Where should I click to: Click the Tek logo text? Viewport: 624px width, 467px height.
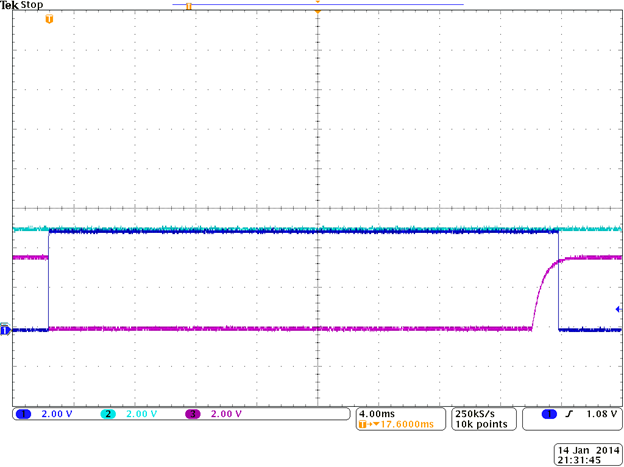tap(9, 6)
